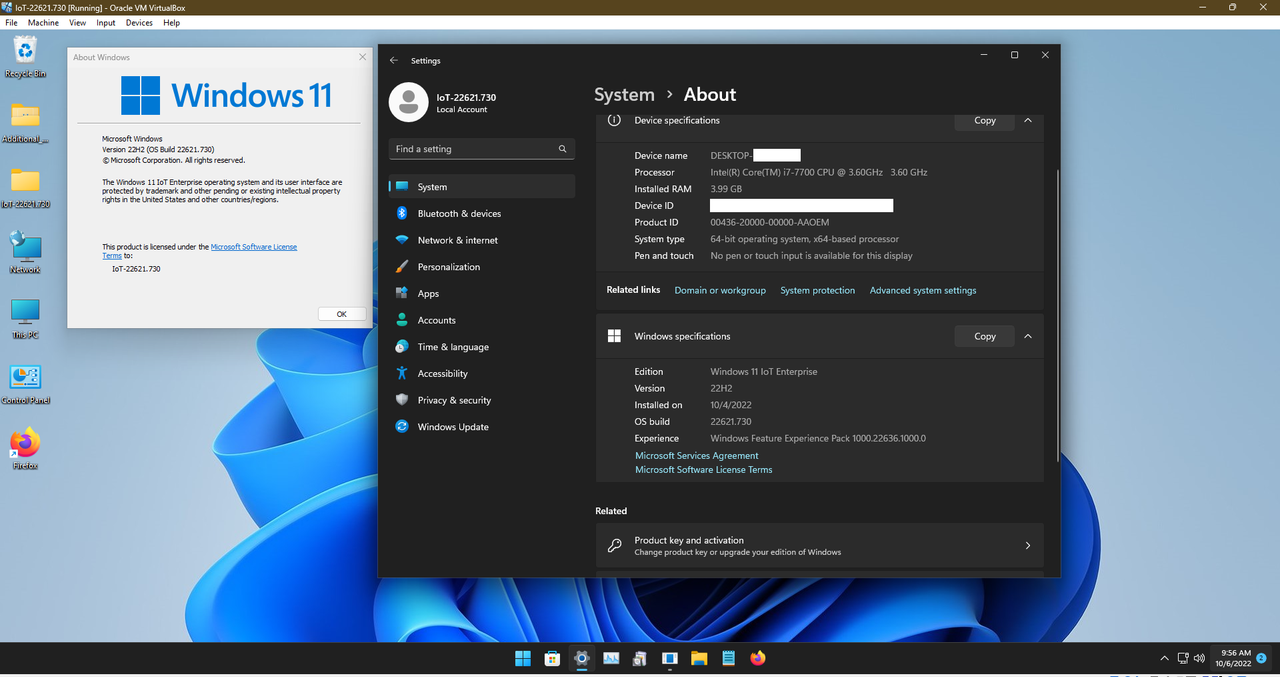The height and width of the screenshot is (677, 1280).
Task: Open the notification count badge
Action: [x=1262, y=658]
